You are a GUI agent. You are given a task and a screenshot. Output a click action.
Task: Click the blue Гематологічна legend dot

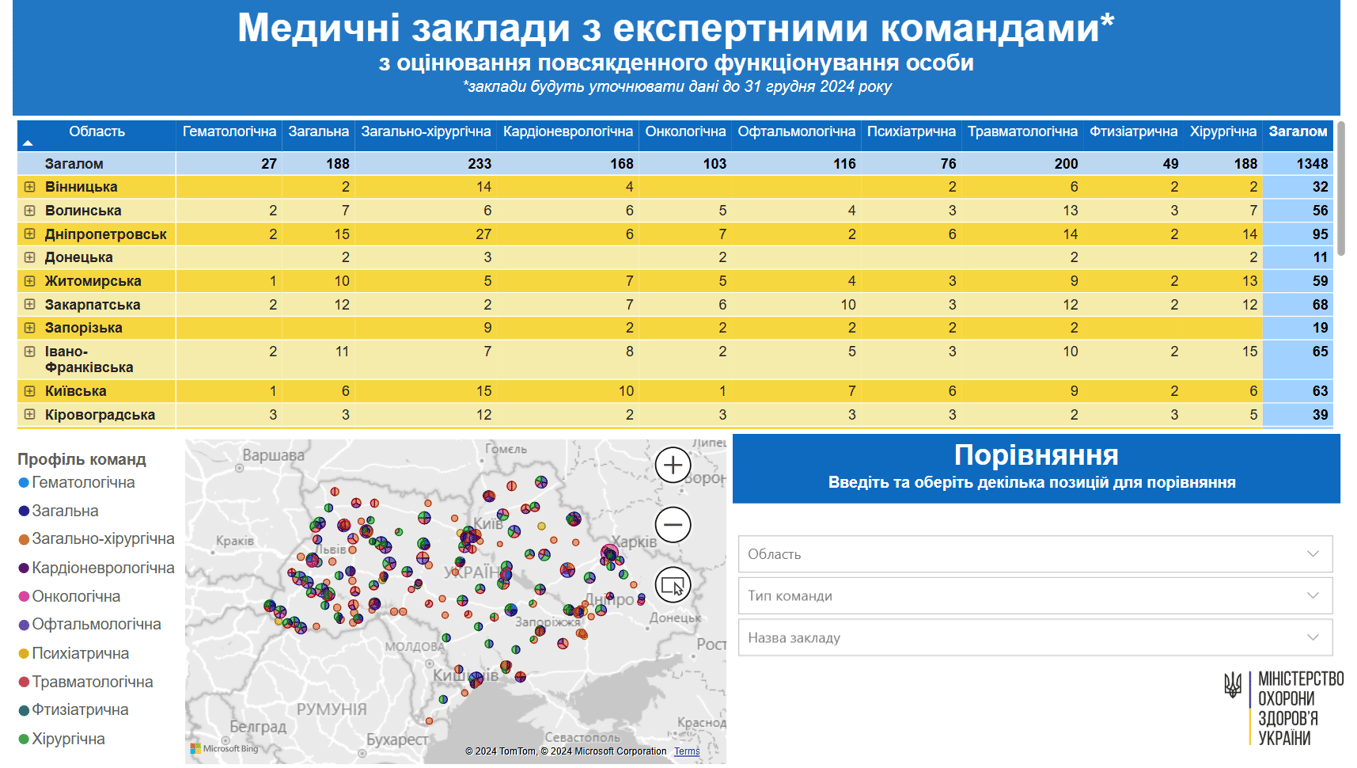pyautogui.click(x=22, y=483)
